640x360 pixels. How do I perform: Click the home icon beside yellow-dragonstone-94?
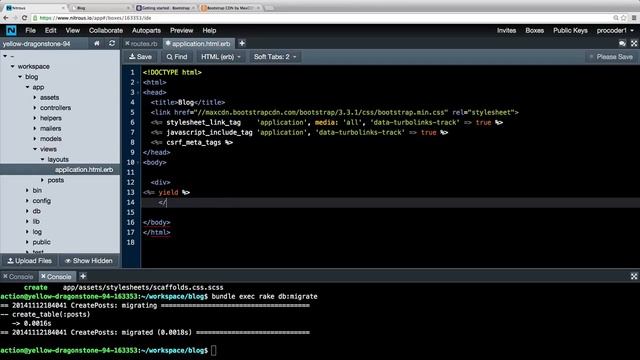[97, 43]
